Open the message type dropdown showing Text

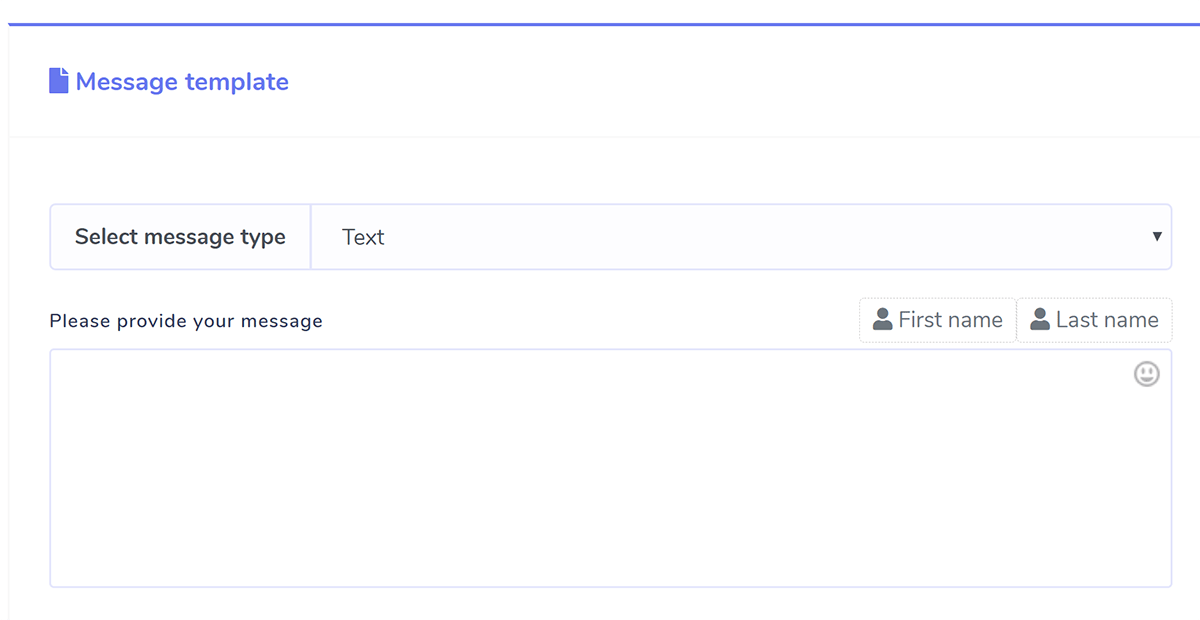coord(741,237)
